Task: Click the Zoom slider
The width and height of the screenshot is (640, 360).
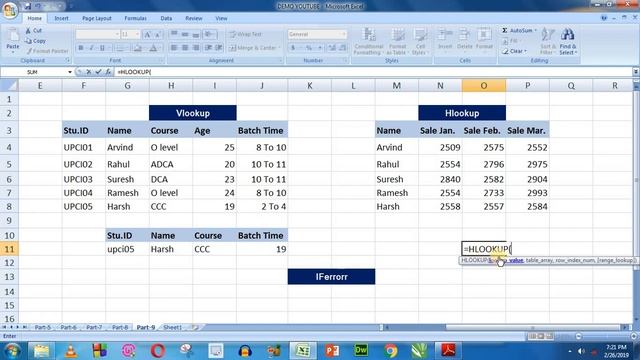Action: pos(606,336)
